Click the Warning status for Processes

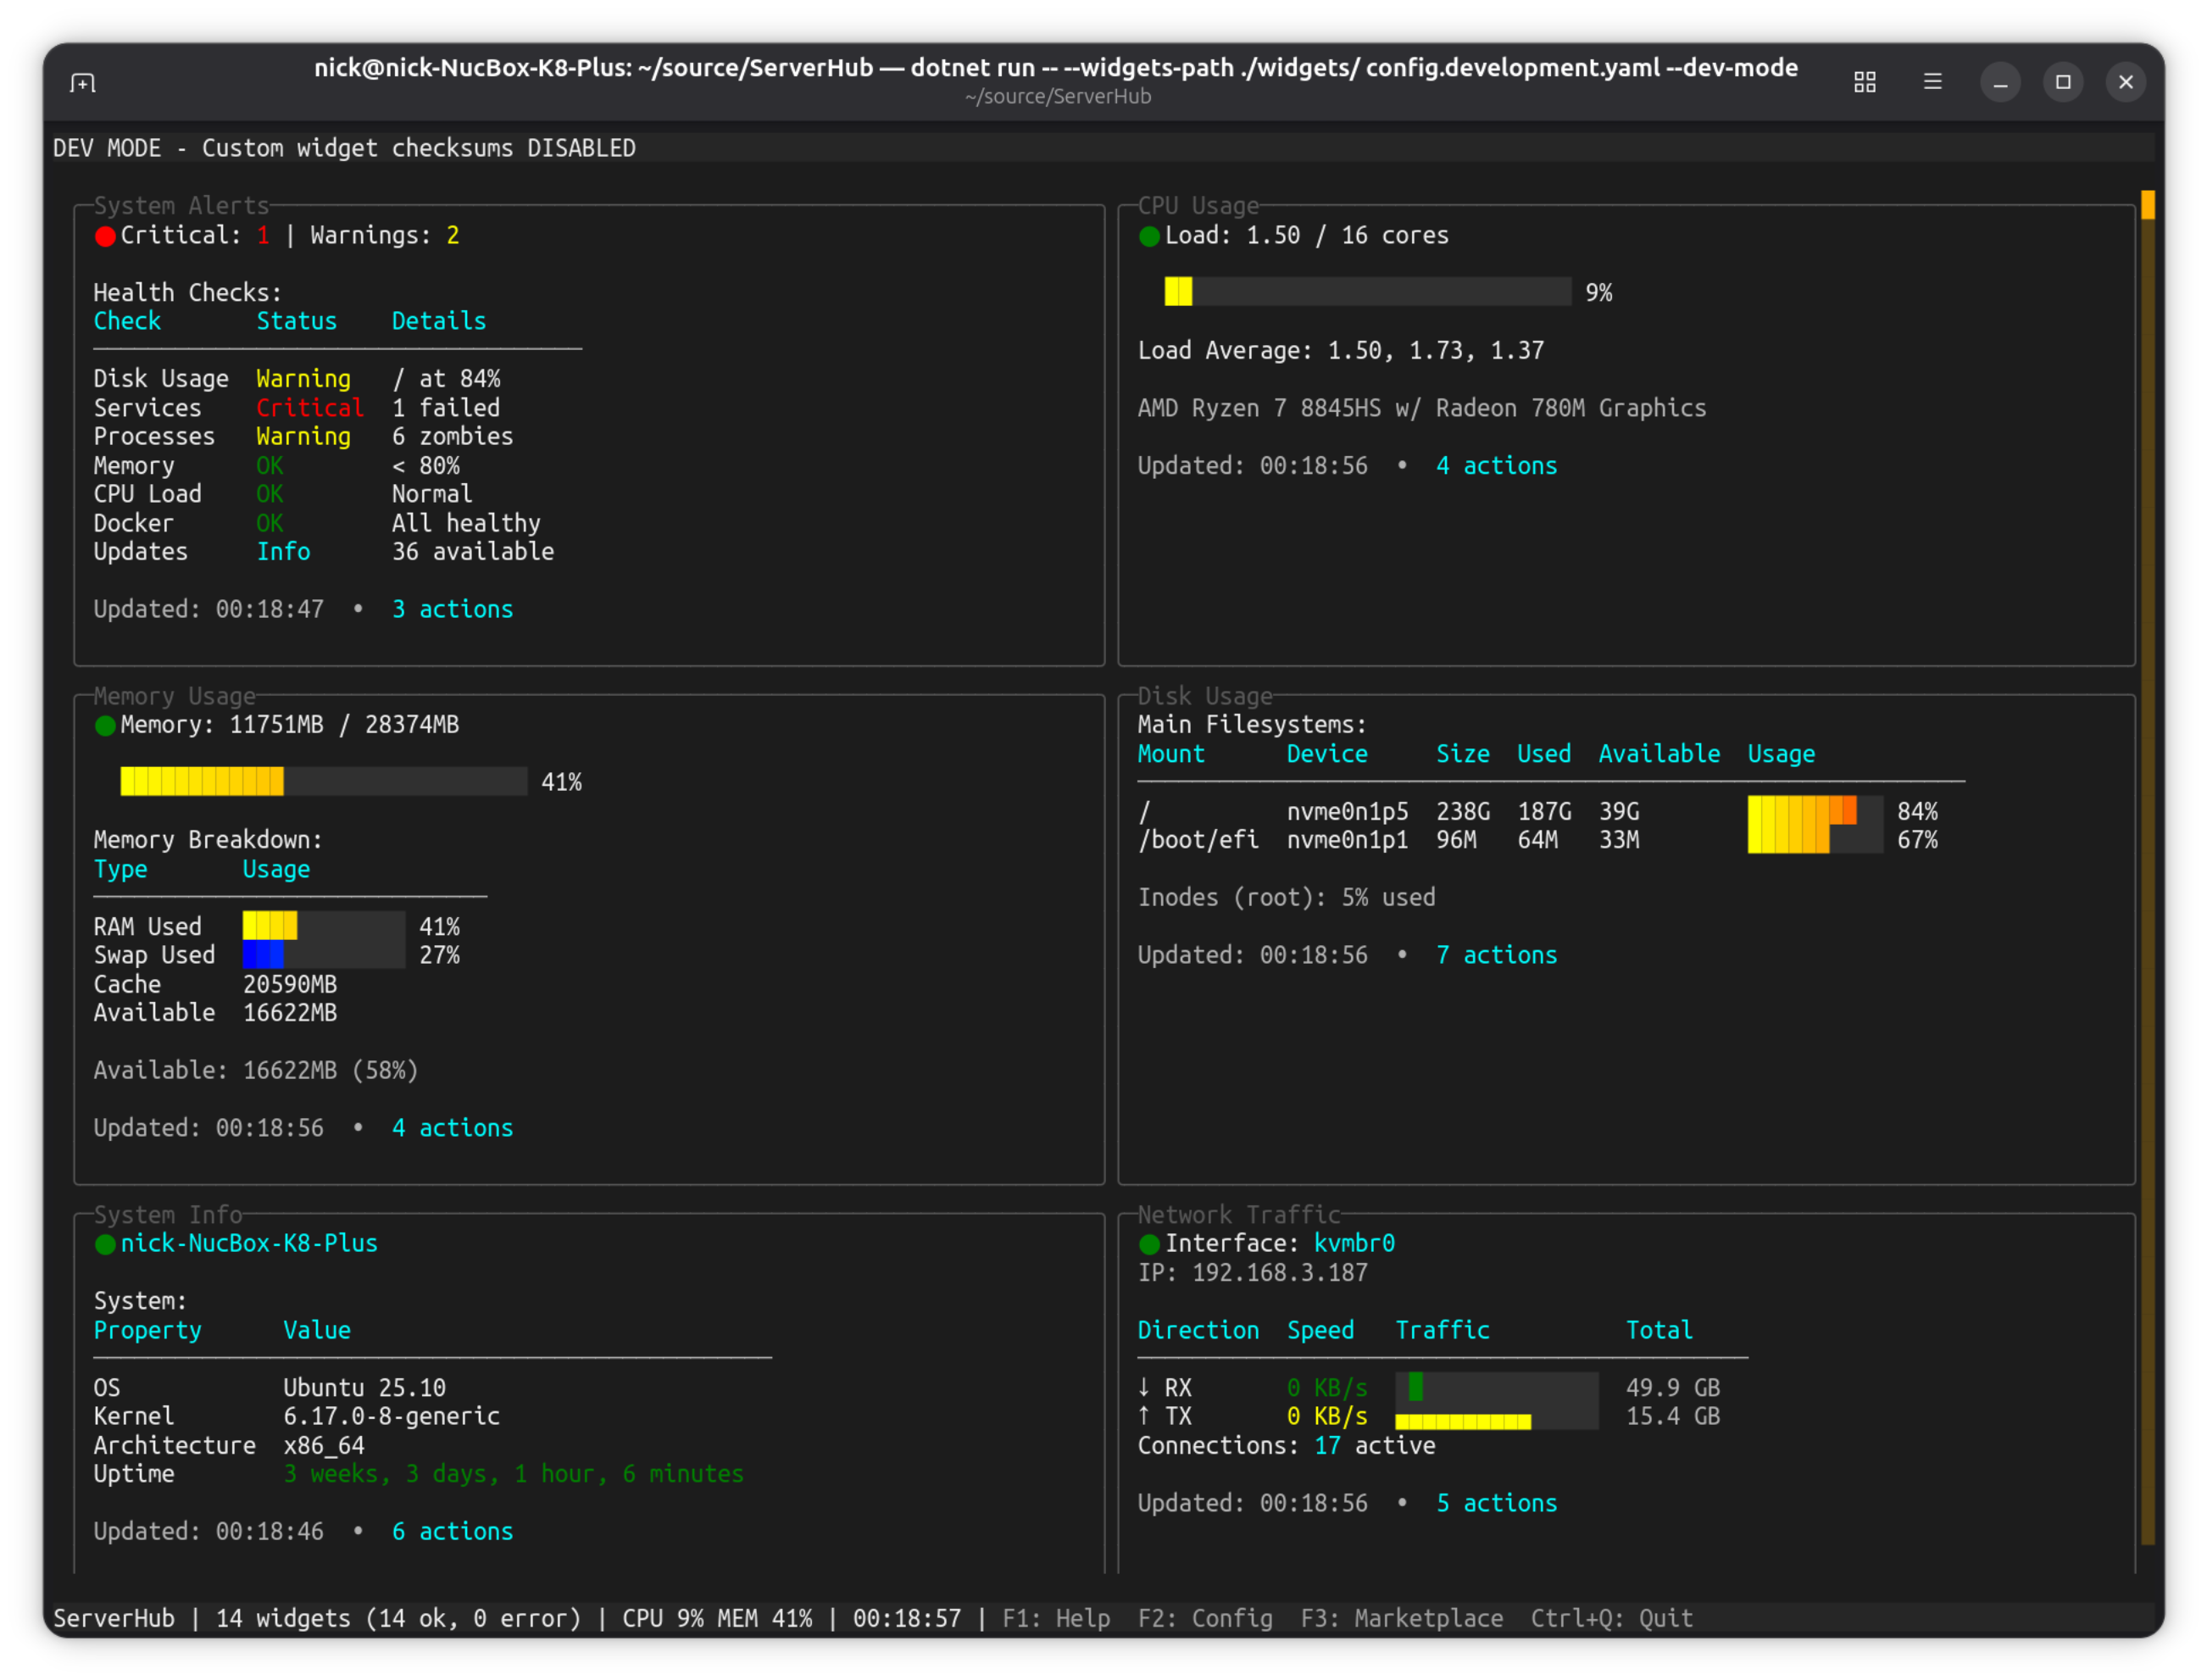tap(303, 437)
